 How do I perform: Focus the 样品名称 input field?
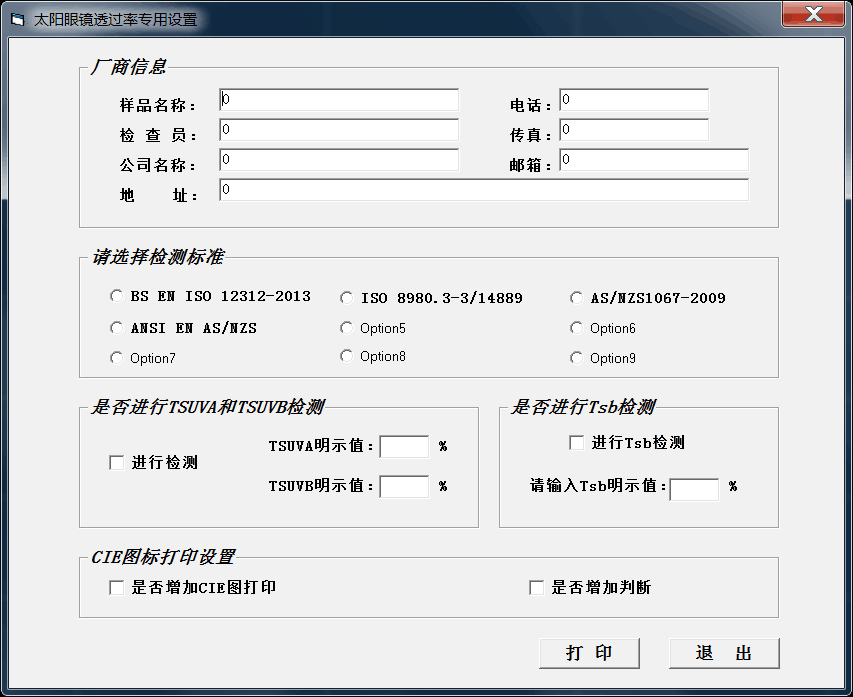pos(339,100)
